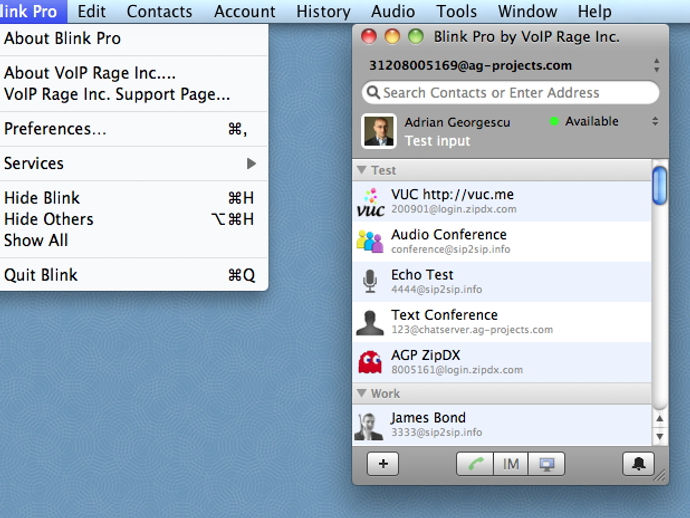690x518 pixels.
Task: Select Show All menu item
Action: pos(134,240)
